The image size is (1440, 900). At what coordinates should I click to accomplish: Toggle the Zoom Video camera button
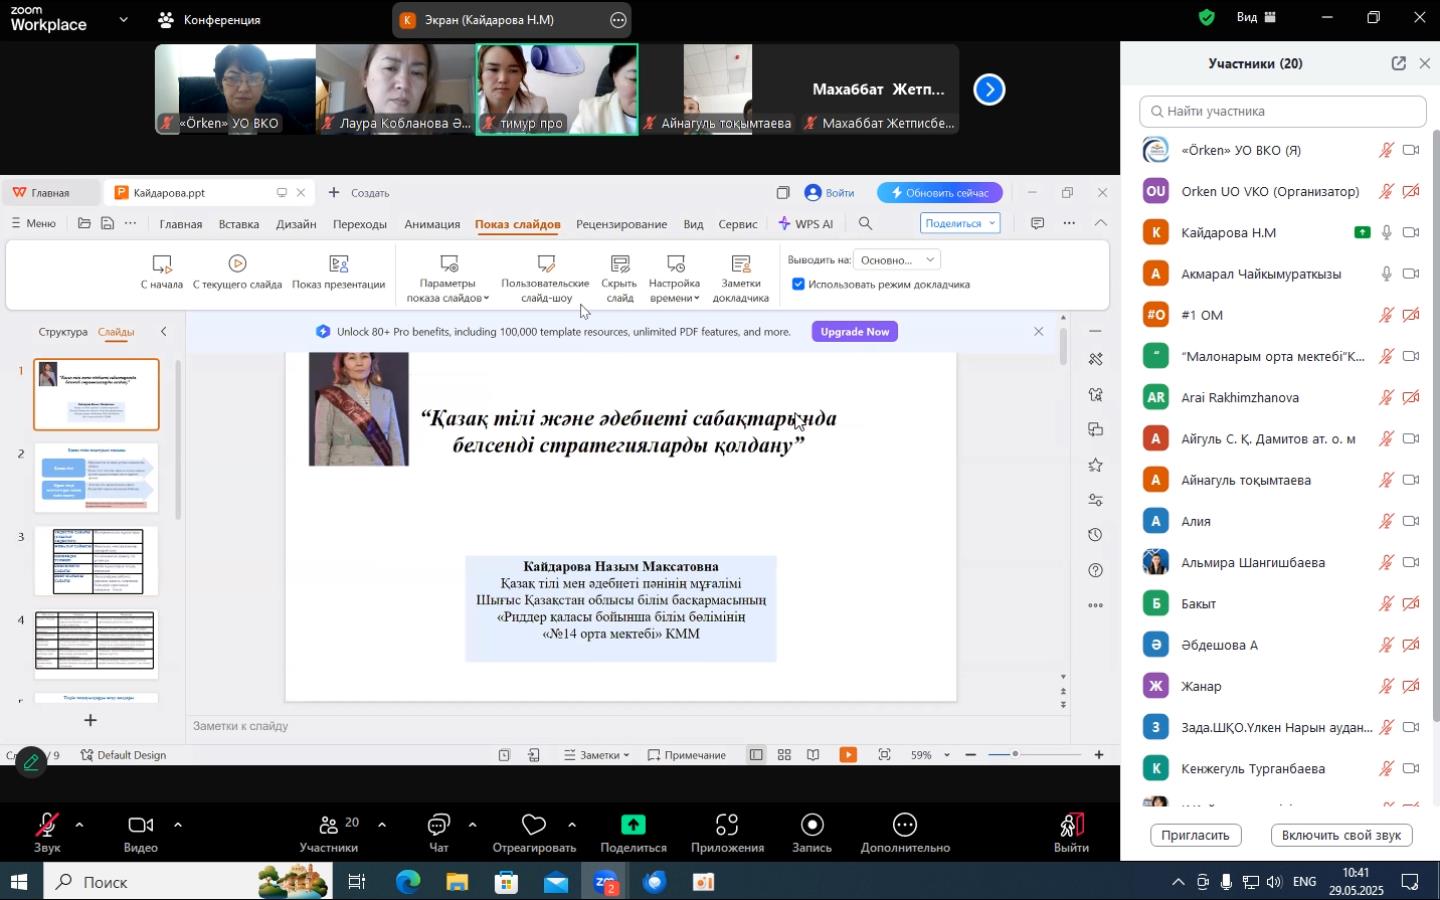[140, 826]
